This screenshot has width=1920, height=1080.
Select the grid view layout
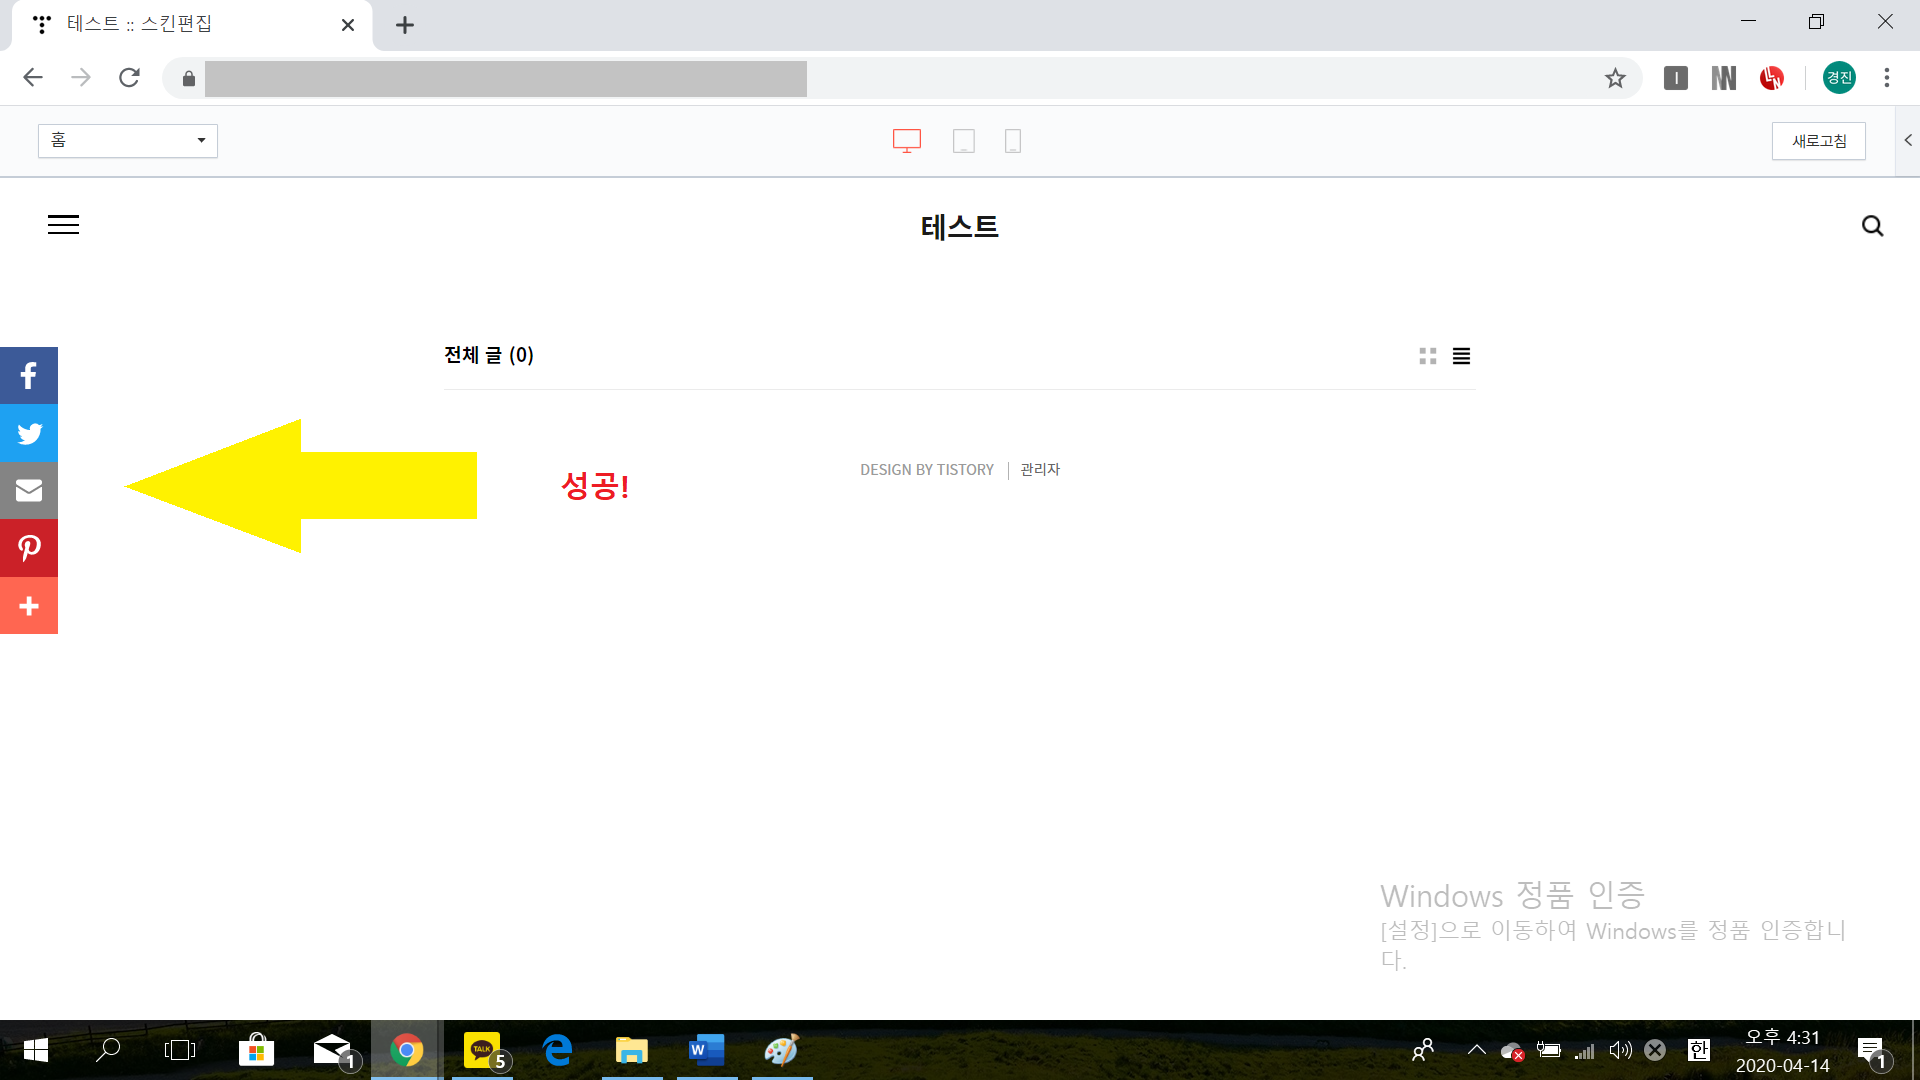tap(1428, 356)
